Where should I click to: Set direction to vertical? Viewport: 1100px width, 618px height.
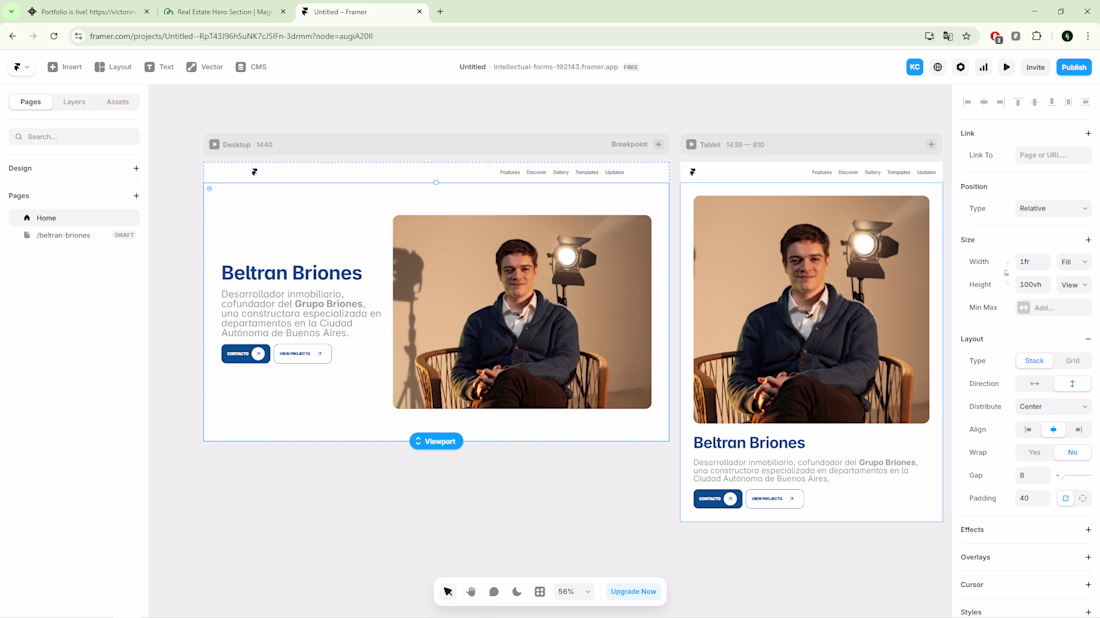[x=1072, y=384]
